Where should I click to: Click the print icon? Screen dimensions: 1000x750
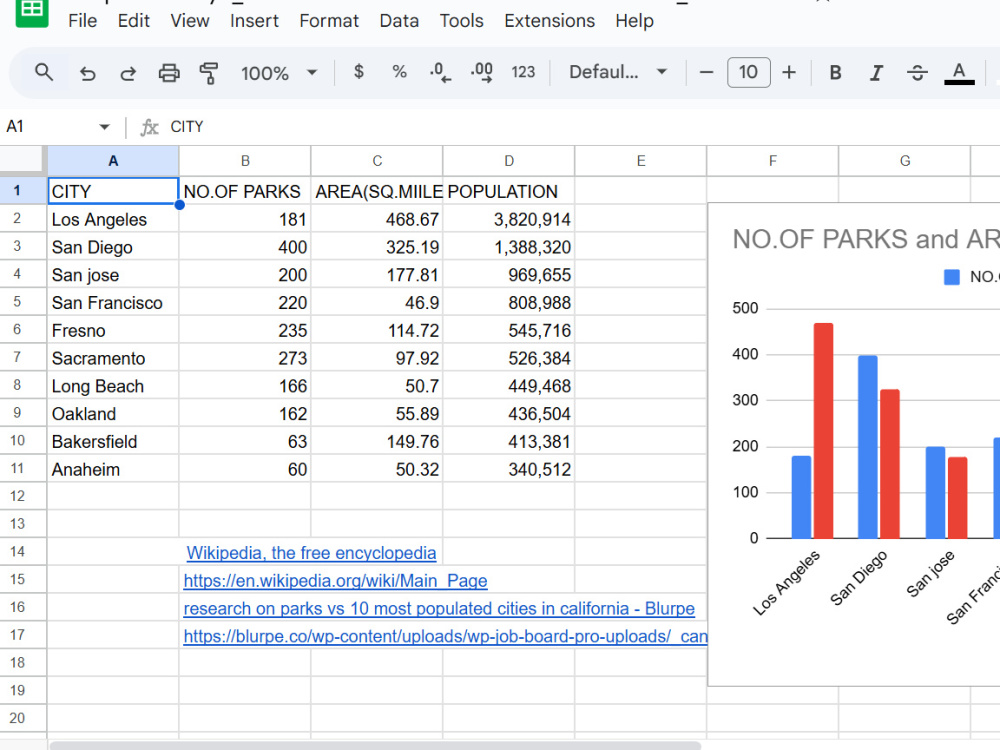(168, 73)
